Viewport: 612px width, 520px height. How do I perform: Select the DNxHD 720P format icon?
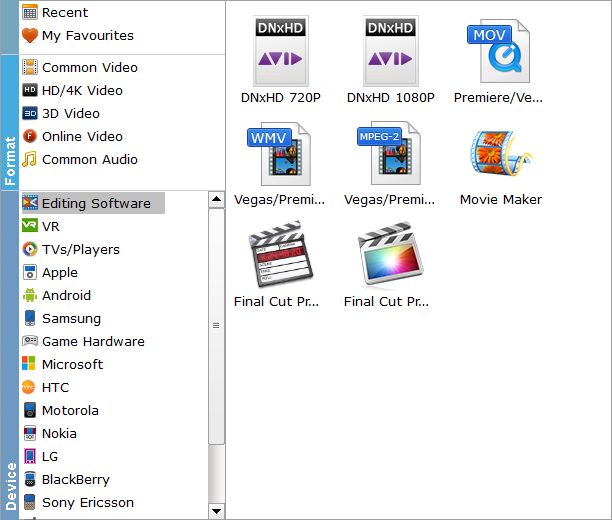(x=282, y=51)
